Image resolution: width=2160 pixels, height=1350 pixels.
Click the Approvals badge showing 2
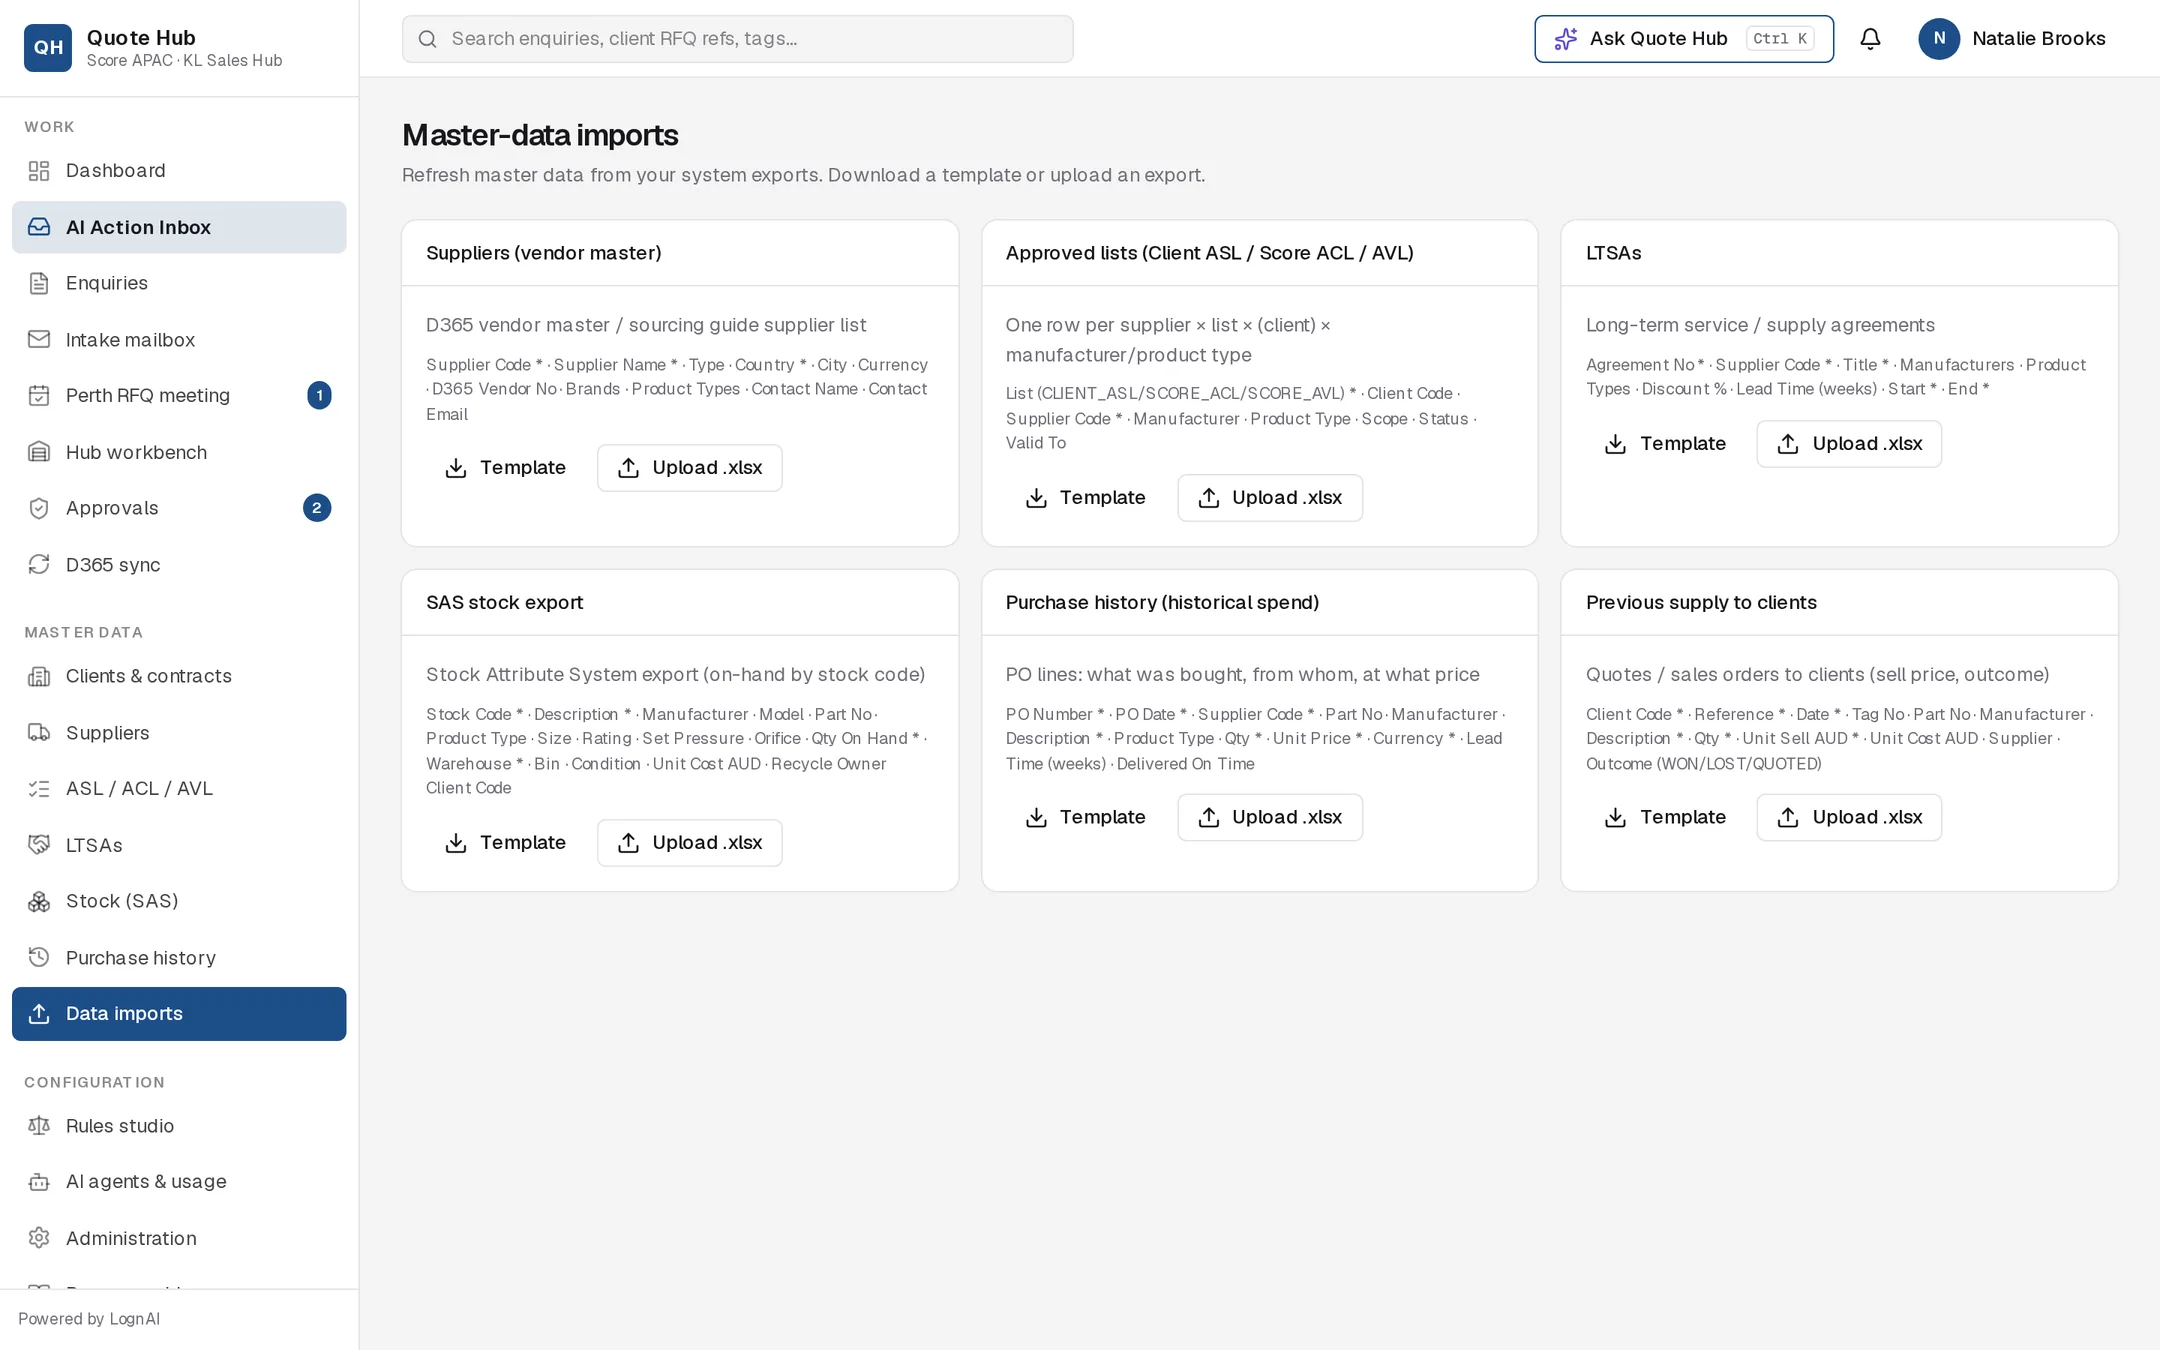[x=317, y=508]
